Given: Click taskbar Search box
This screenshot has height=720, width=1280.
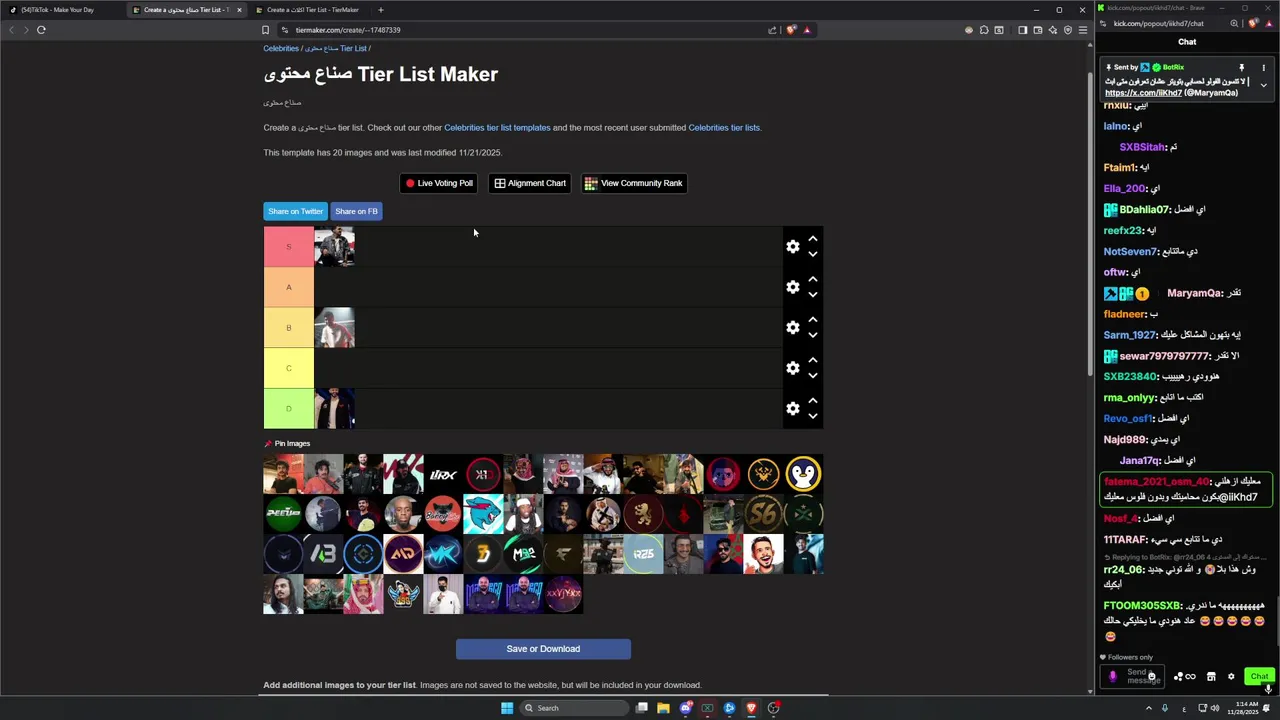Looking at the screenshot, I should (575, 708).
